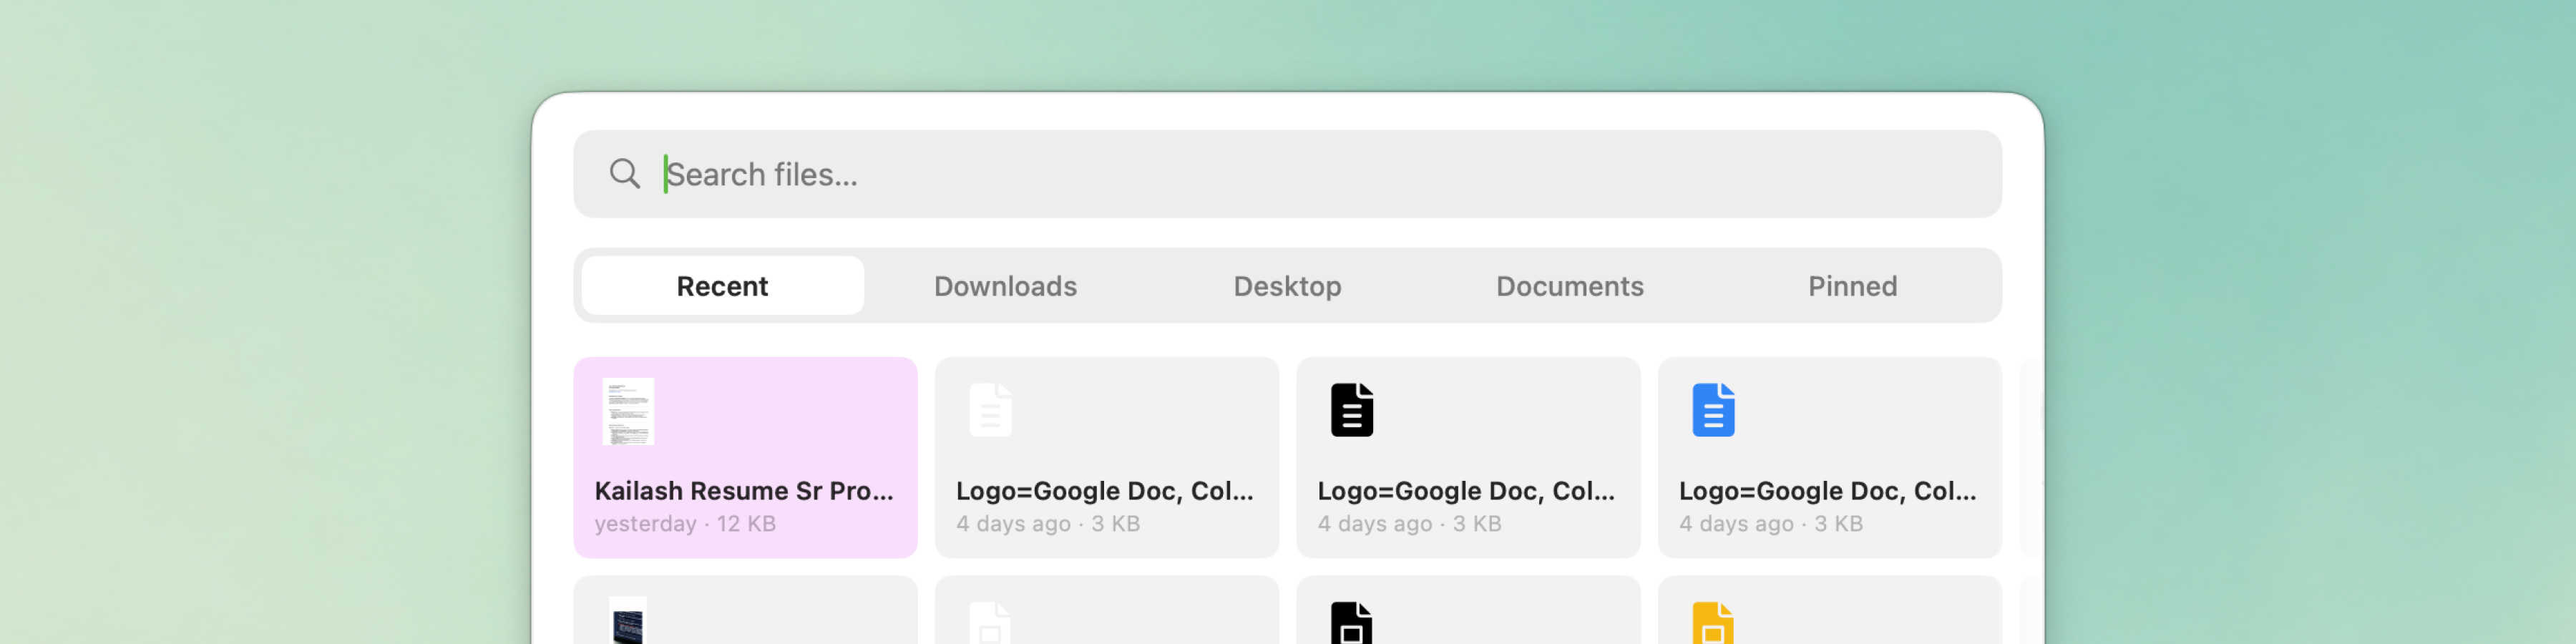
Task: Click the yellow Google Slides logo icon
Action: pyautogui.click(x=1713, y=623)
